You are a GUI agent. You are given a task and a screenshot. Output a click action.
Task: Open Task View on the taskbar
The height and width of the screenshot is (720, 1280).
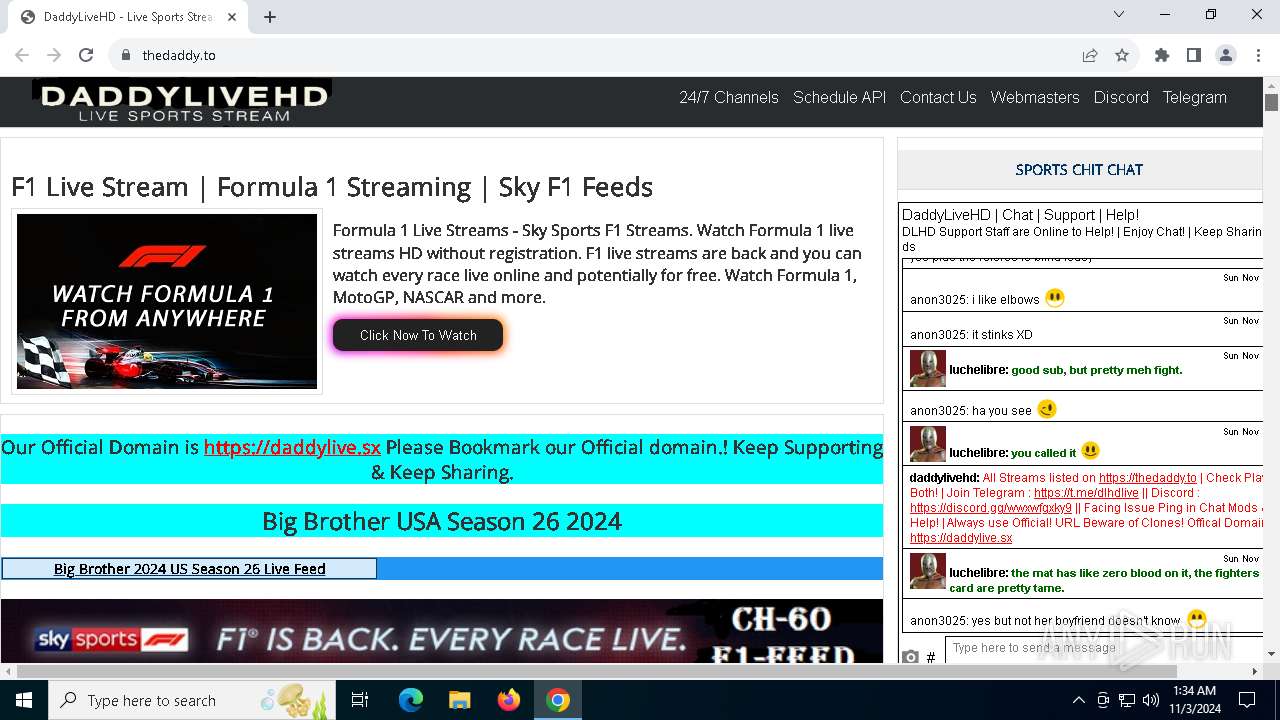tap(360, 700)
